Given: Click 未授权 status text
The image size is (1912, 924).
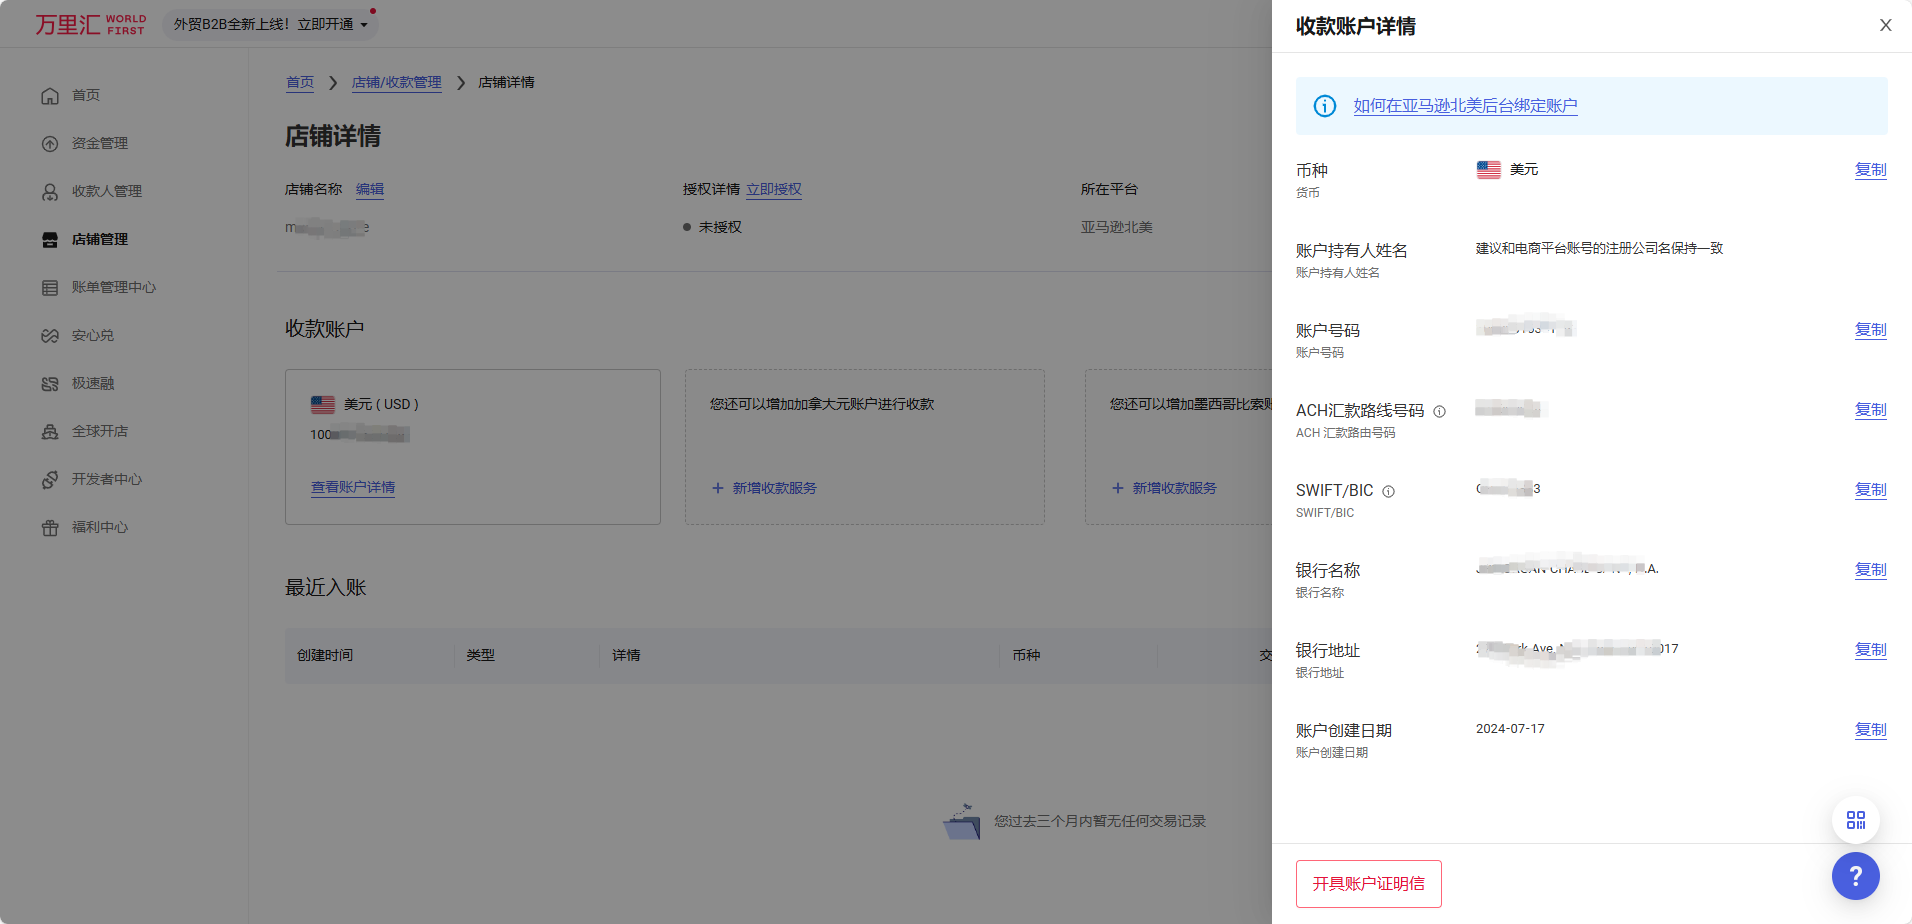Looking at the screenshot, I should click(x=720, y=227).
